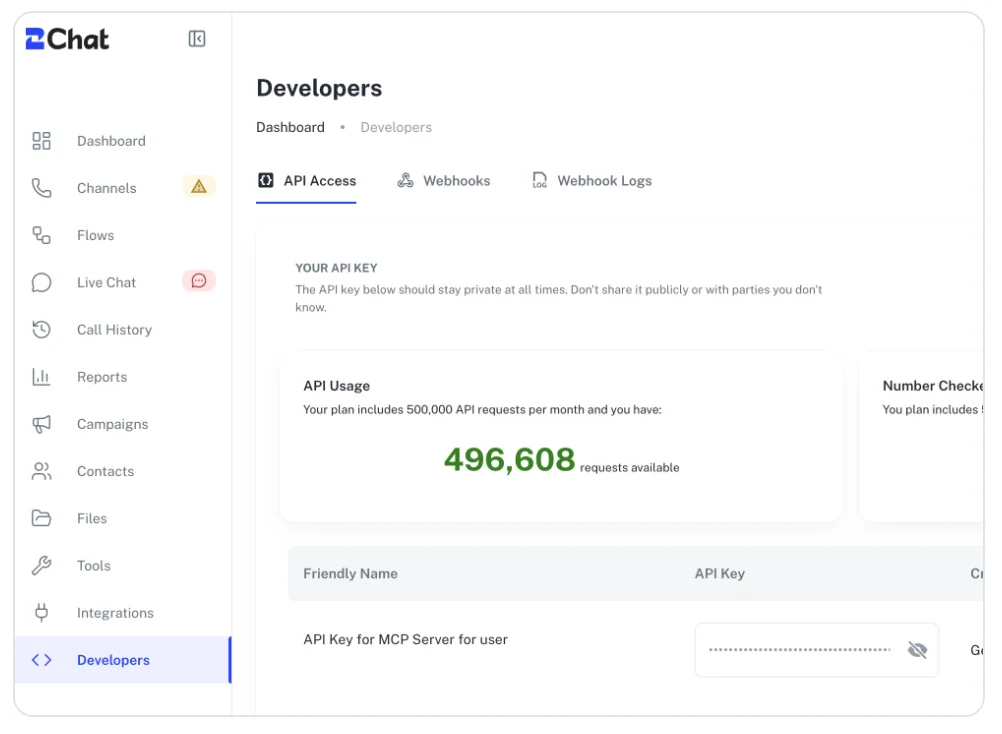Click the Reports bar chart icon
The image size is (1002, 734).
point(42,377)
